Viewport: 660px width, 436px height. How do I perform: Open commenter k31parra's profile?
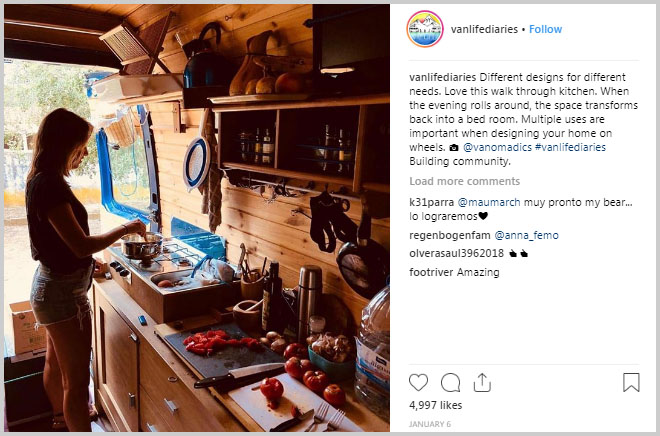[x=431, y=202]
